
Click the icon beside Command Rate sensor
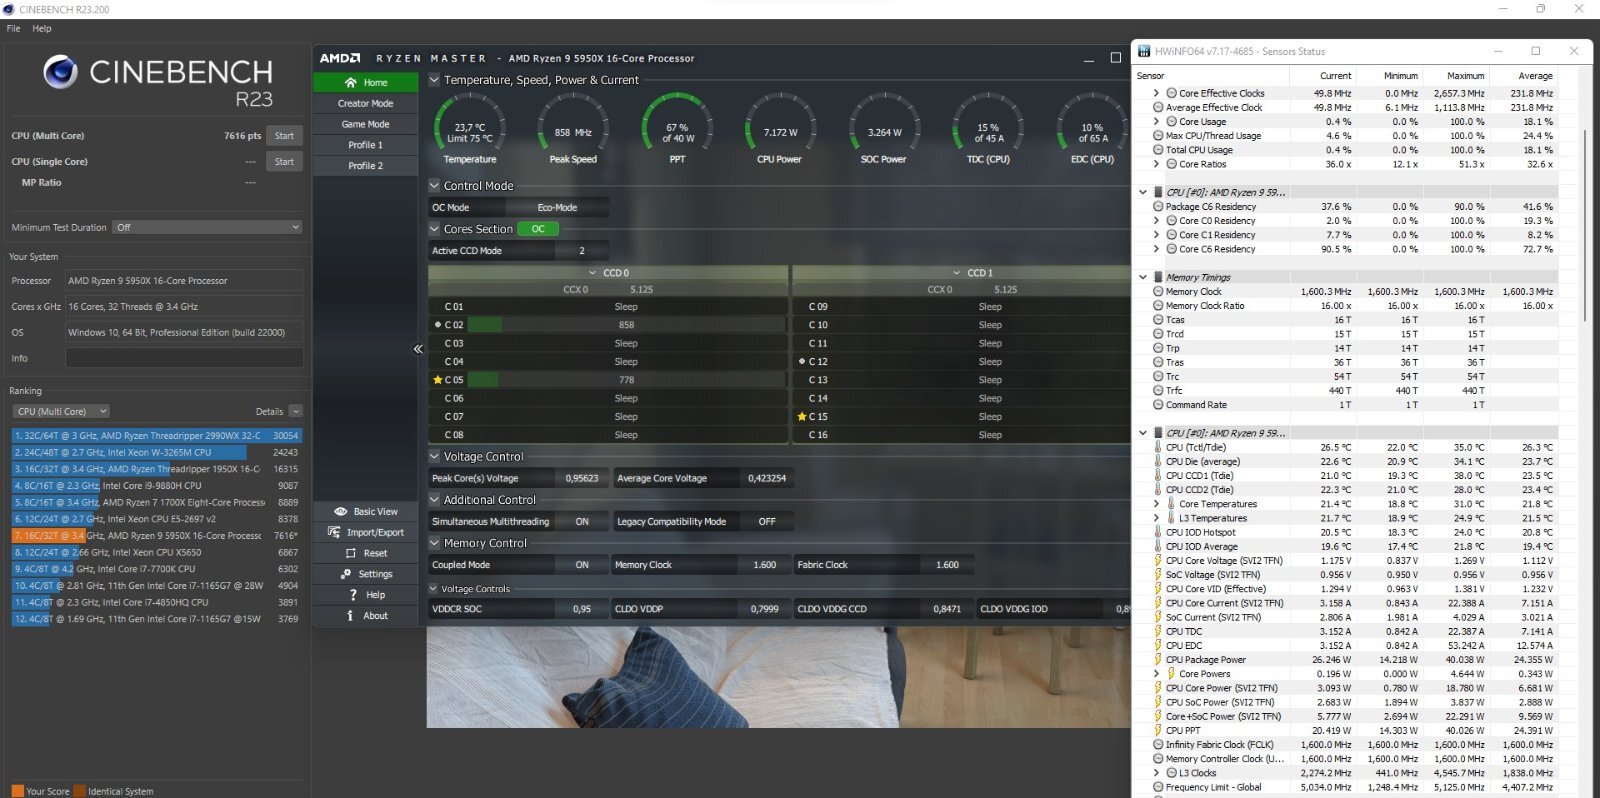pos(1158,405)
